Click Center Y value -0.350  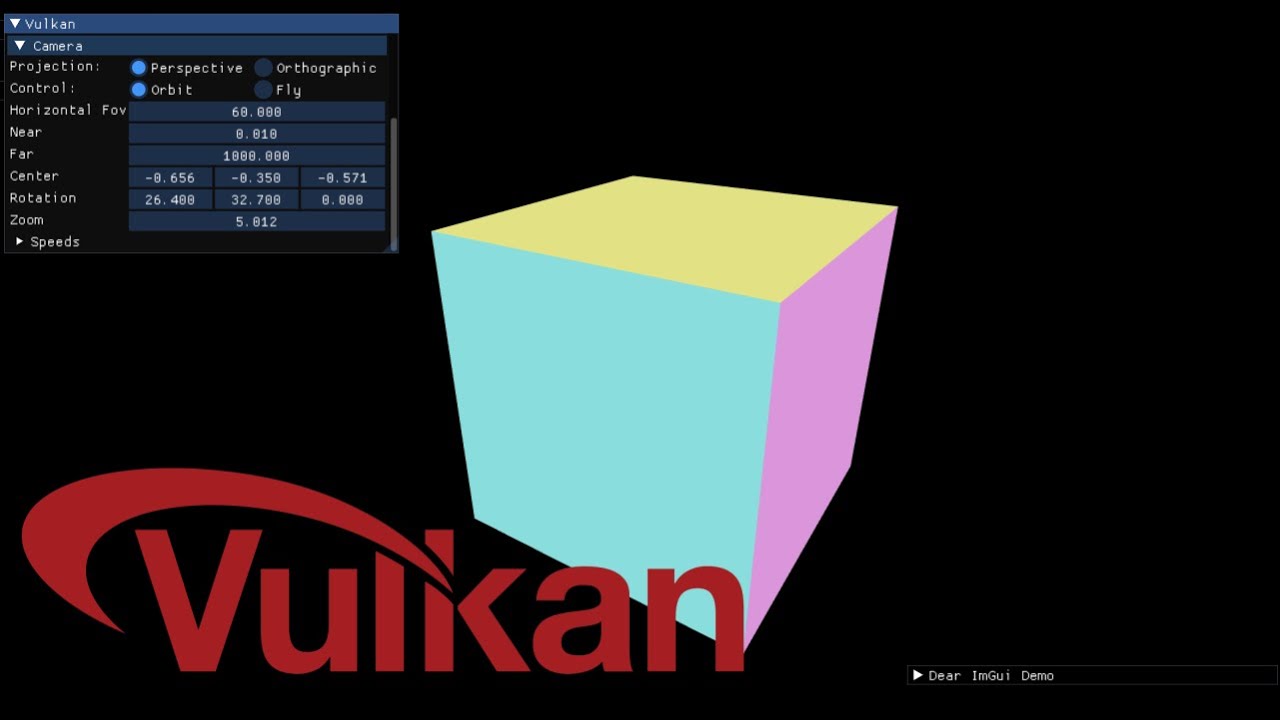coord(256,178)
